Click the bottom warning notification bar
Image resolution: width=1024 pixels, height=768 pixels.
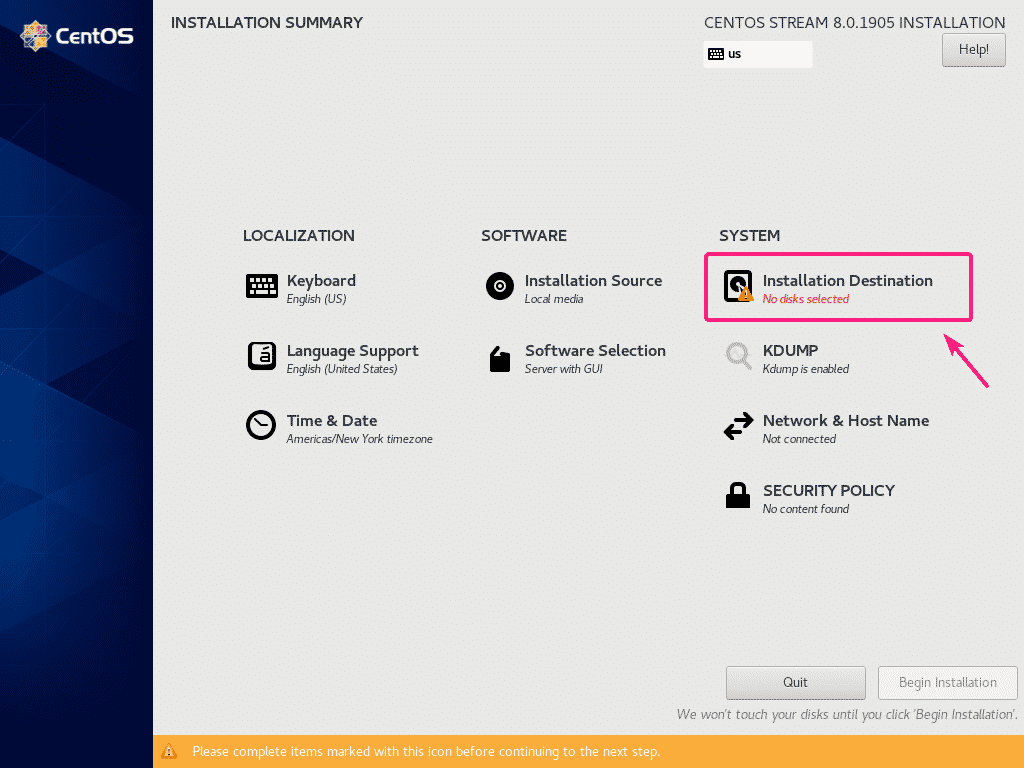pyautogui.click(x=512, y=751)
